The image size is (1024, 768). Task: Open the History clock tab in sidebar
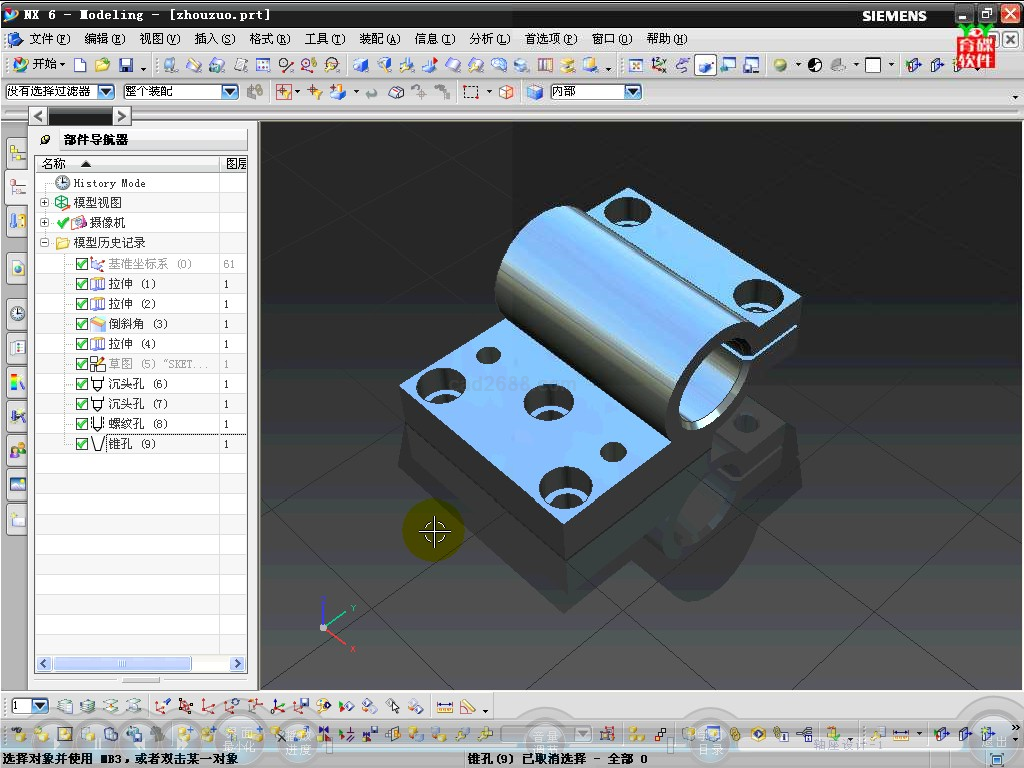[x=17, y=313]
